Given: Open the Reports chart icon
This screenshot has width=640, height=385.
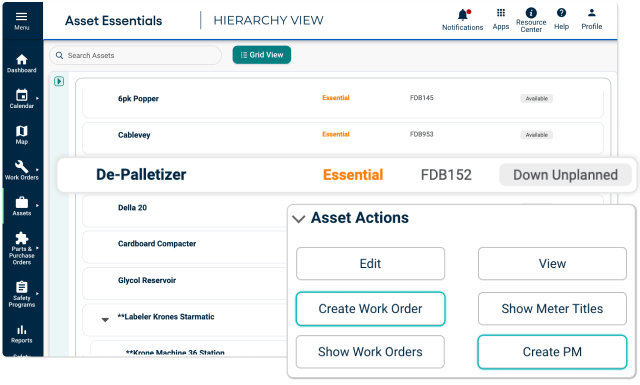Looking at the screenshot, I should point(22,330).
